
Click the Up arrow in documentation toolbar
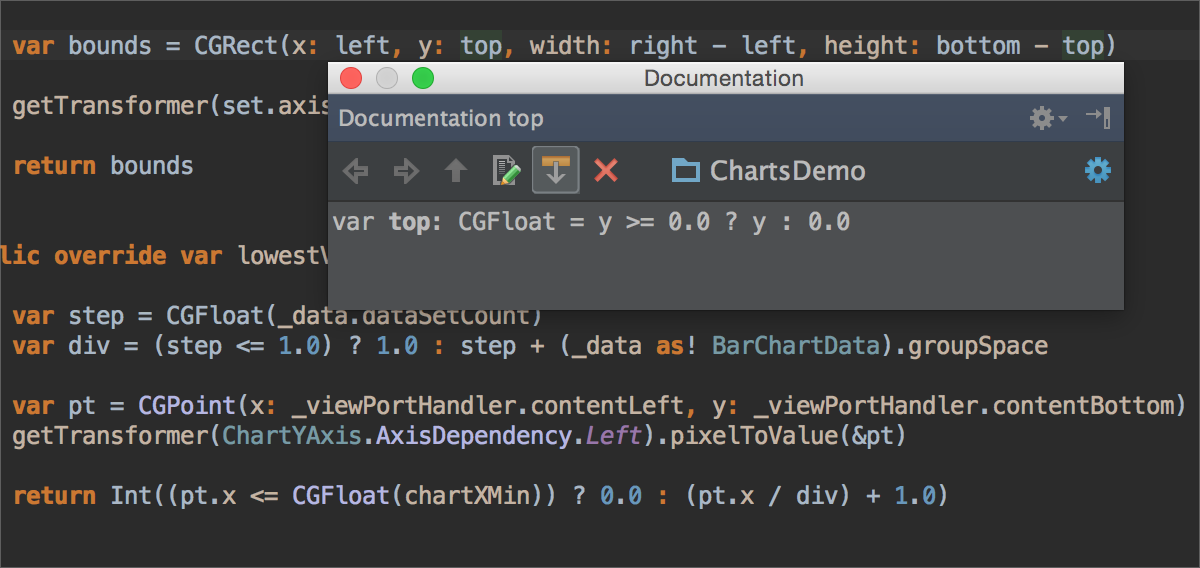tap(456, 171)
